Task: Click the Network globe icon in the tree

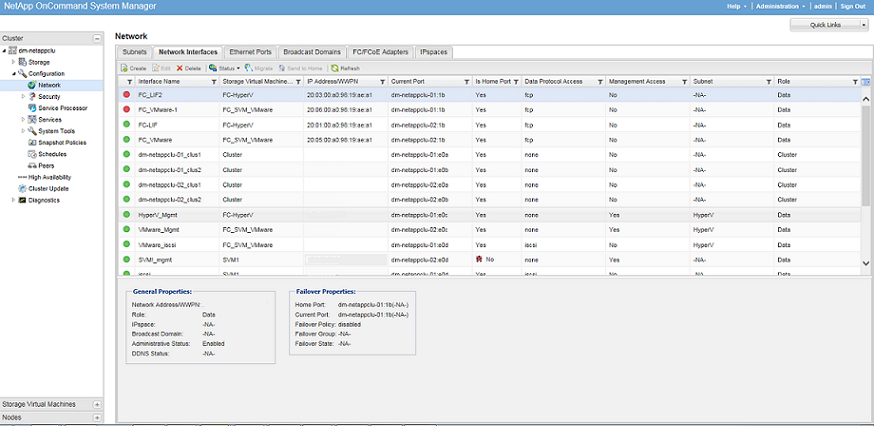Action: point(32,85)
